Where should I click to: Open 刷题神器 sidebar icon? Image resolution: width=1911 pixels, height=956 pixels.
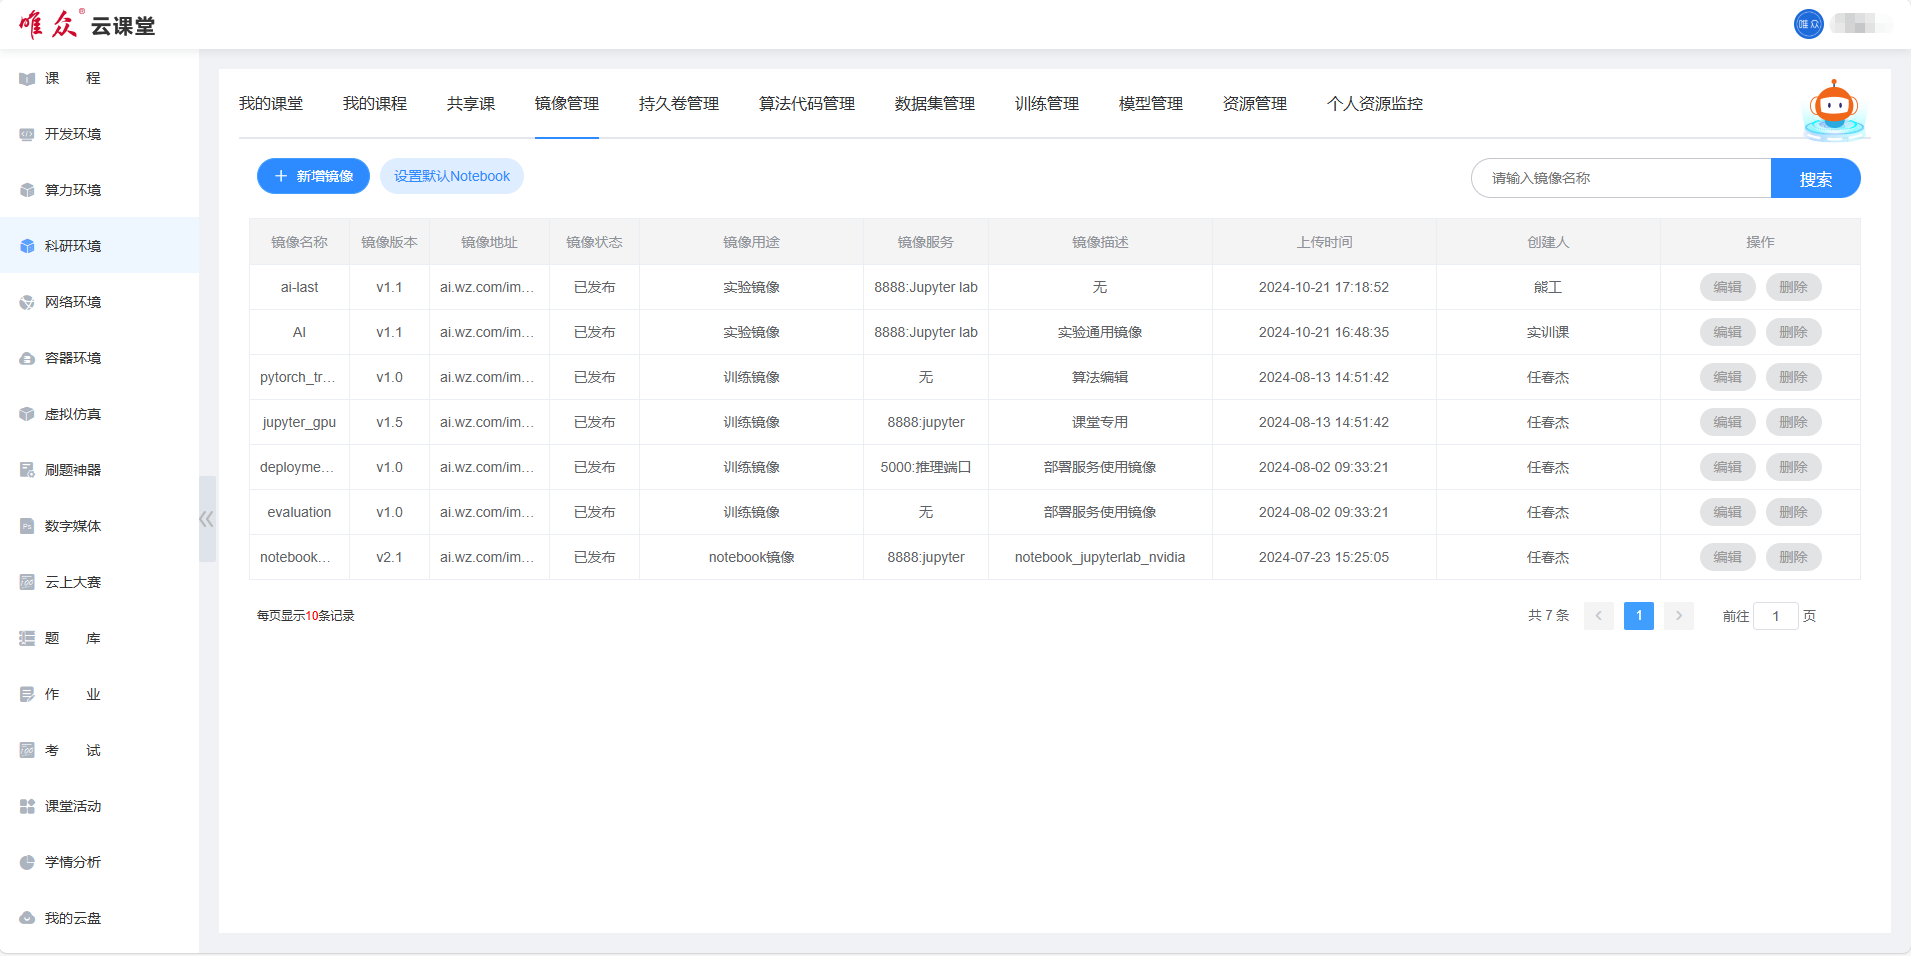[27, 471]
